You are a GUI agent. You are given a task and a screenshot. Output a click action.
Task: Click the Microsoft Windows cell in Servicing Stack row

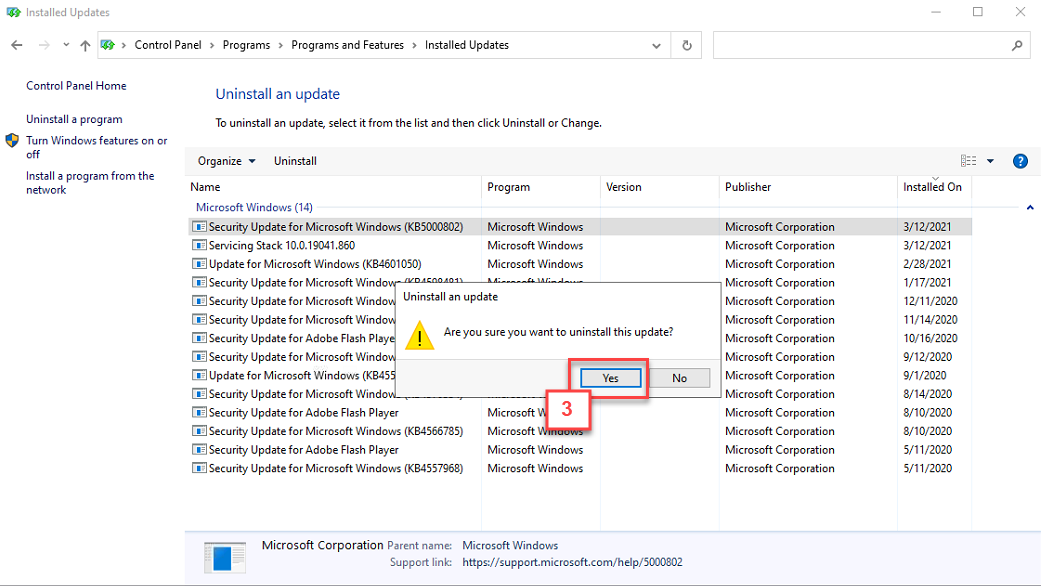coord(535,246)
